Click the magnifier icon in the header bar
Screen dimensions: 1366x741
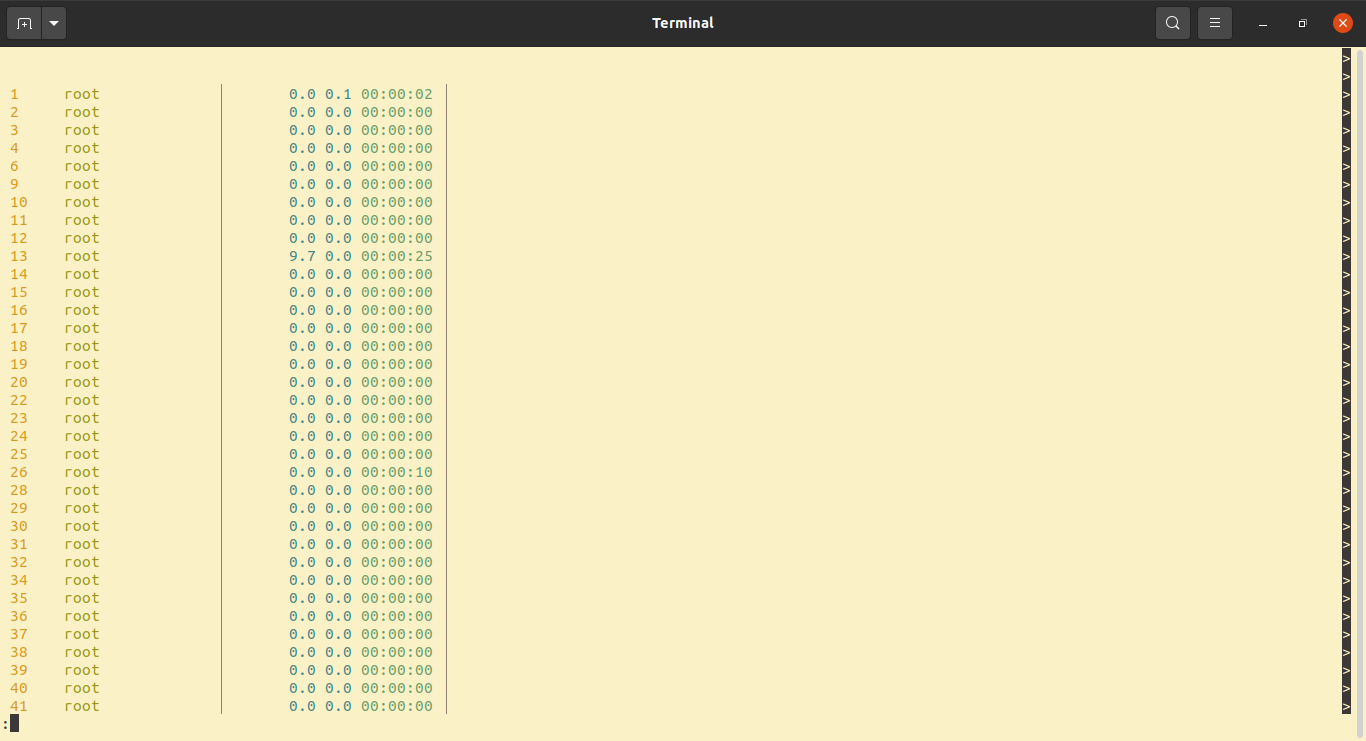(1172, 22)
